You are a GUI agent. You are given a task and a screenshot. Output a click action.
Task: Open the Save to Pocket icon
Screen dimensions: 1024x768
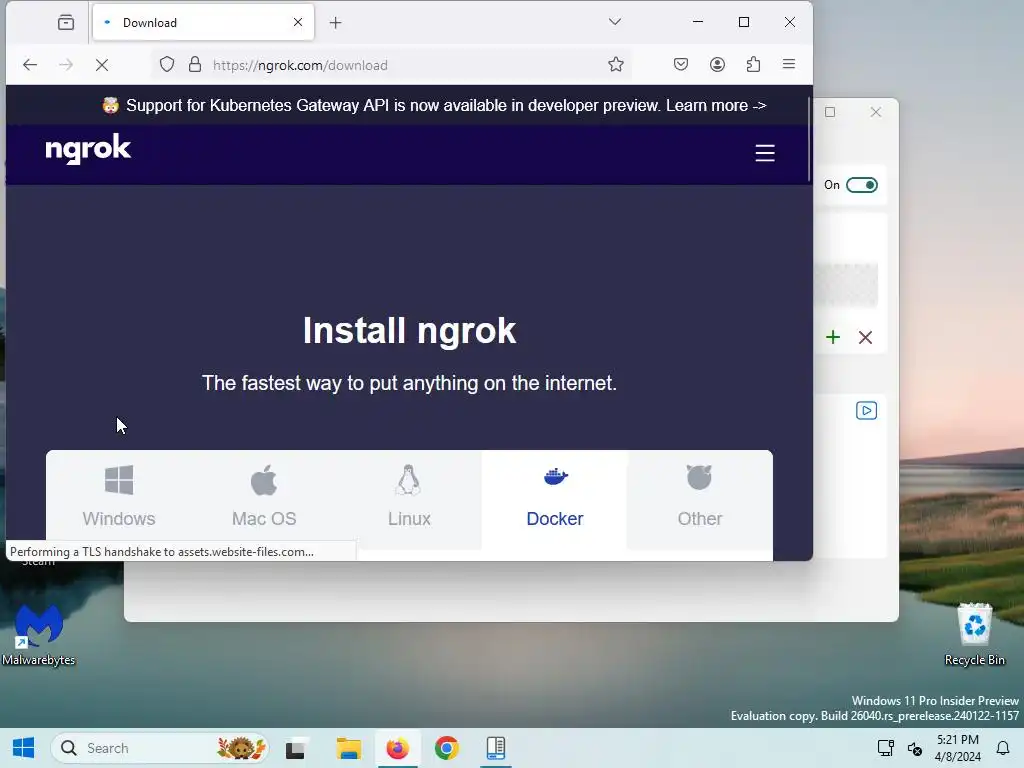680,64
